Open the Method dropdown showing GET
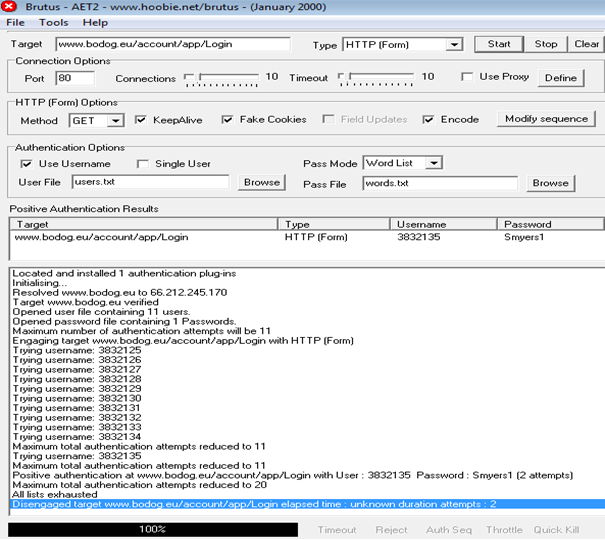The height and width of the screenshot is (540, 605). (96, 121)
